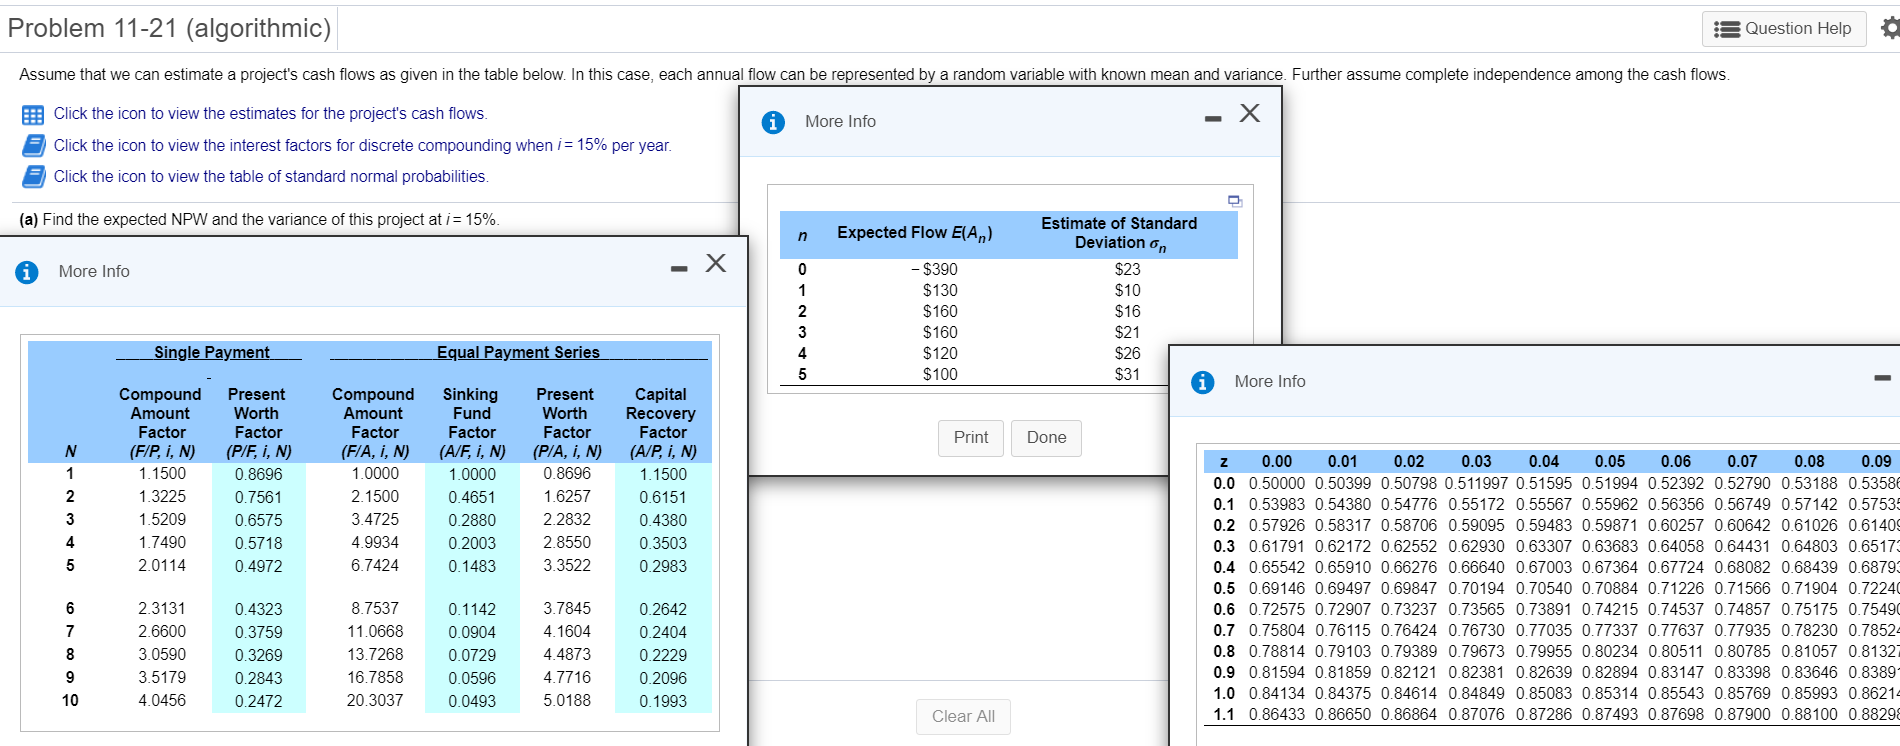Screen dimensions: 1900x746
Task: Click the Single Payment header
Action: click(211, 352)
